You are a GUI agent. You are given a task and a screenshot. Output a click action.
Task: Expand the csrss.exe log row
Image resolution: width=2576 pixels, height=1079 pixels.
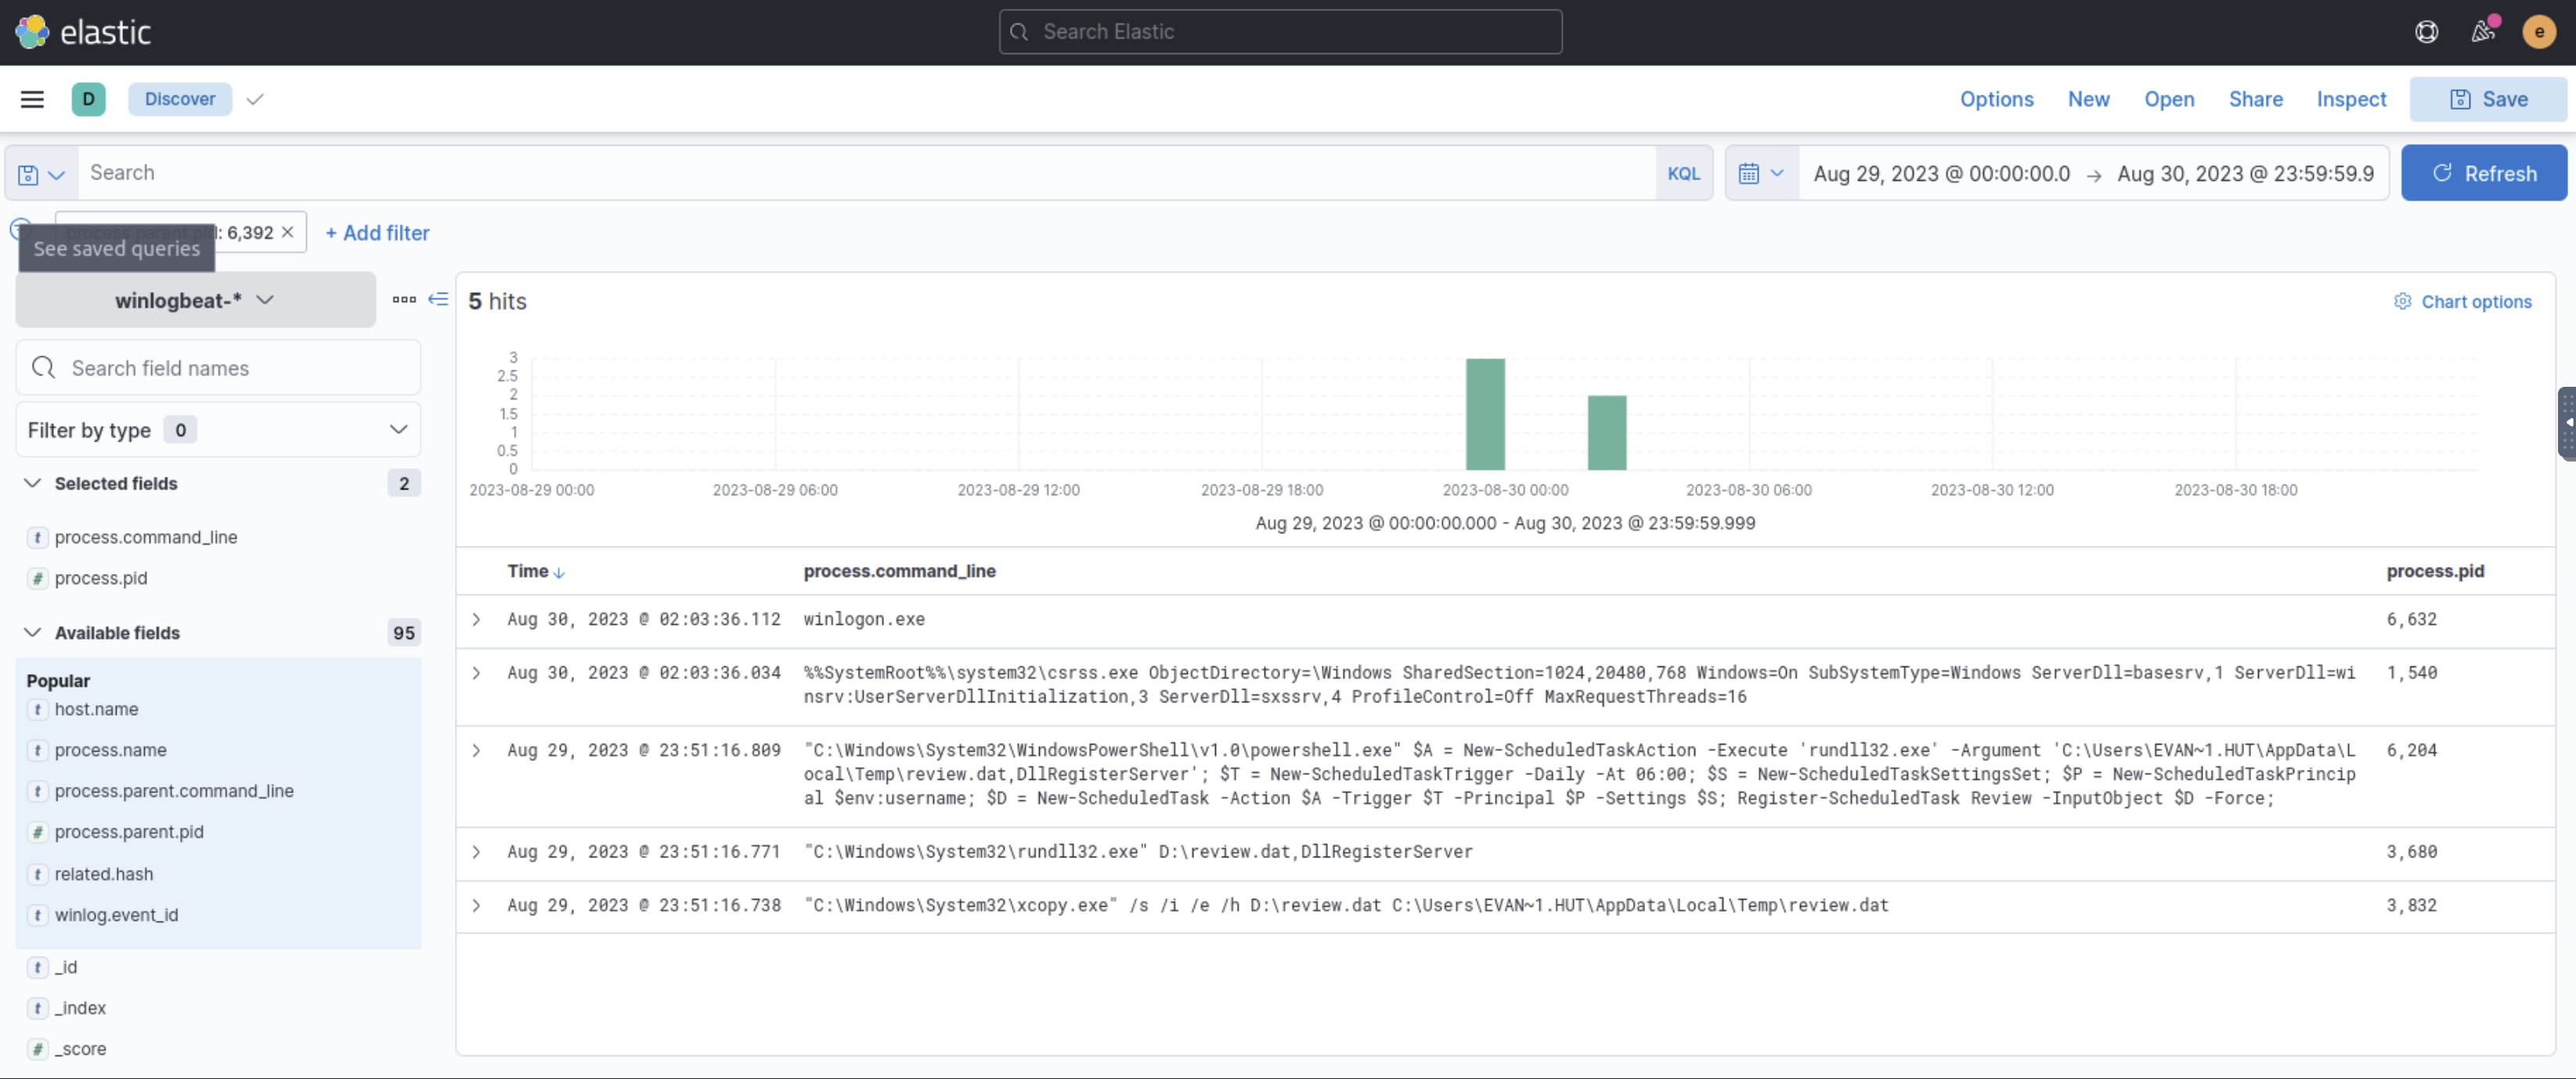(x=477, y=673)
